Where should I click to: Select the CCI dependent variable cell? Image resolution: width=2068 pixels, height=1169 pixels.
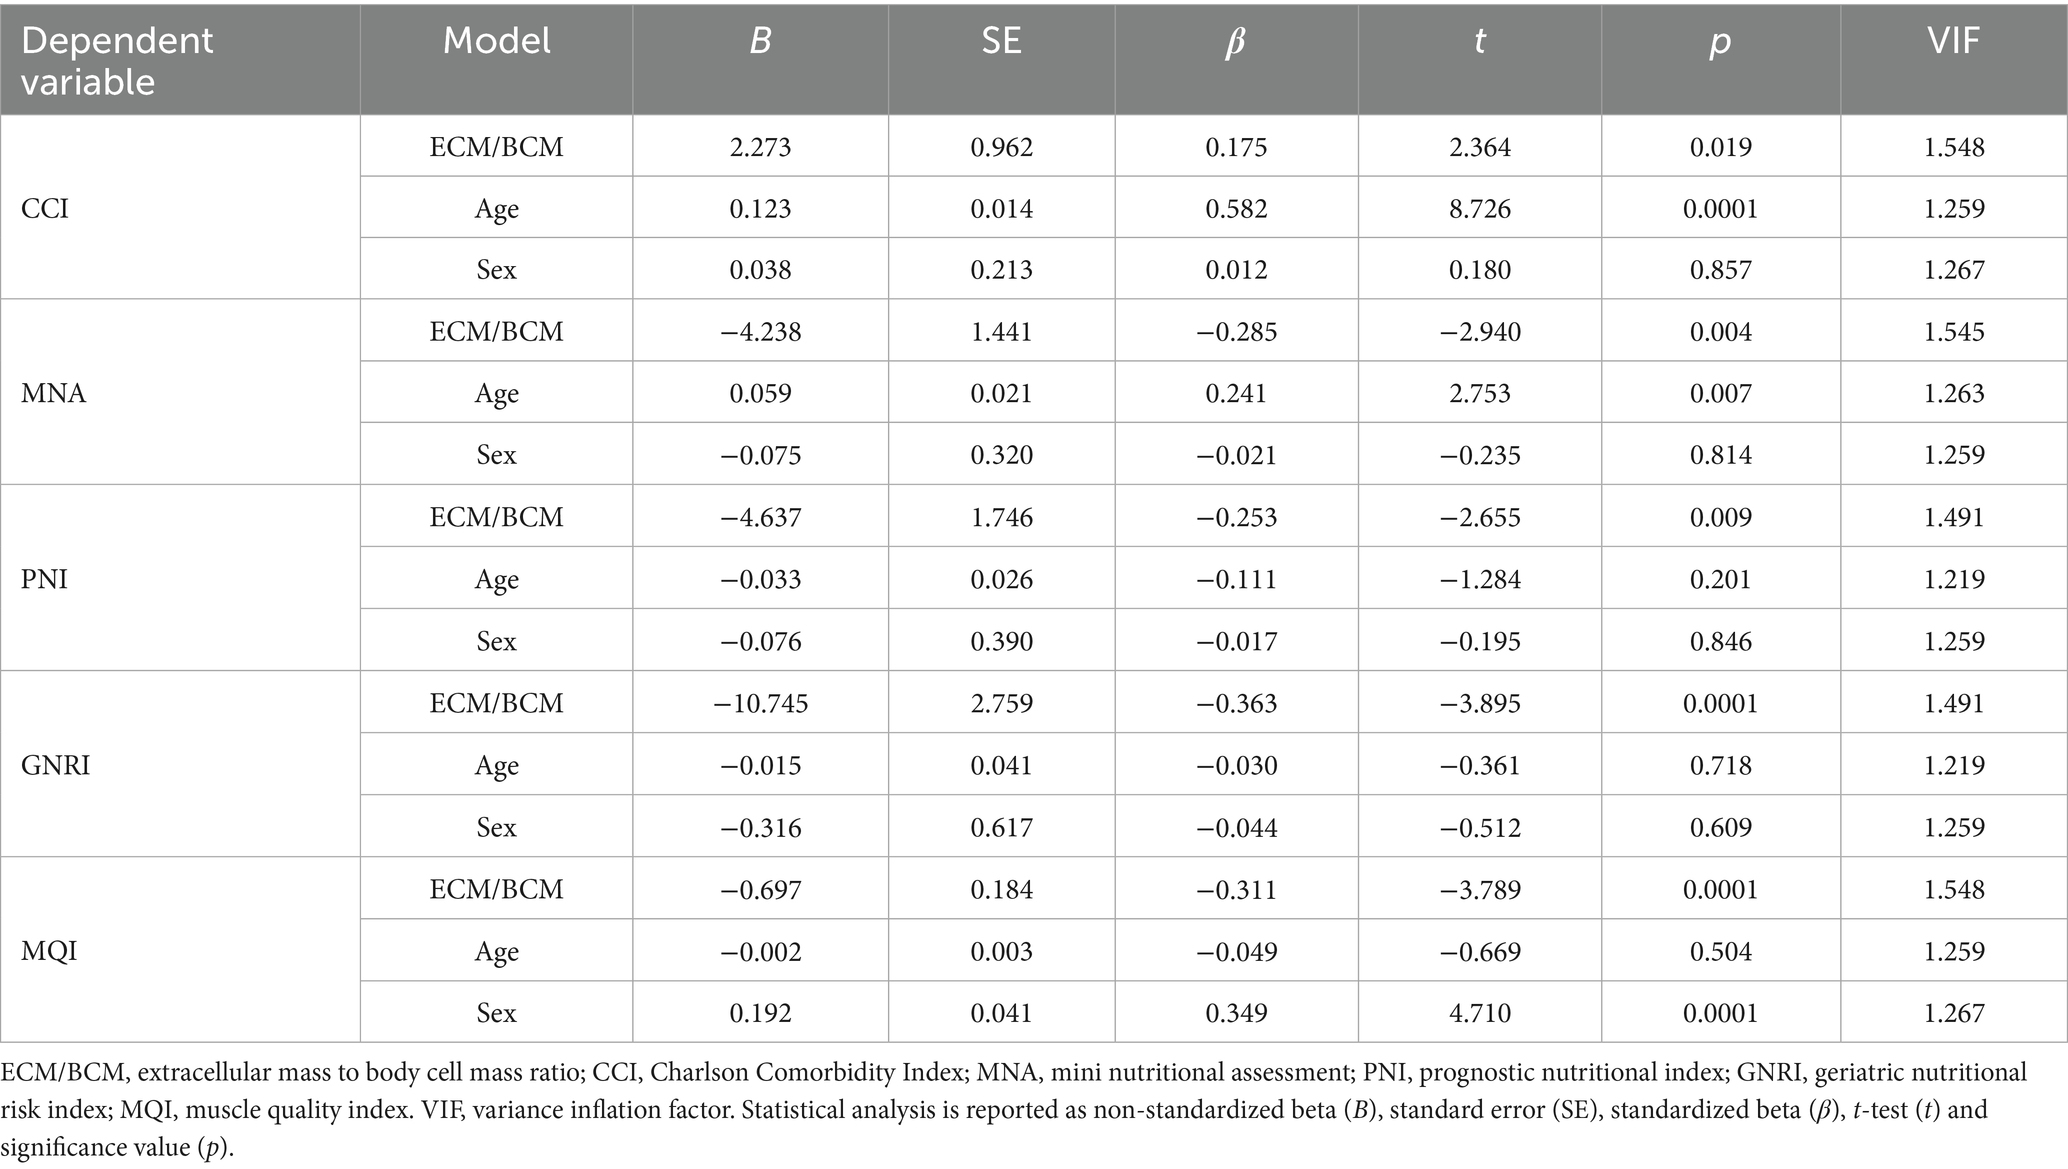coord(45,208)
